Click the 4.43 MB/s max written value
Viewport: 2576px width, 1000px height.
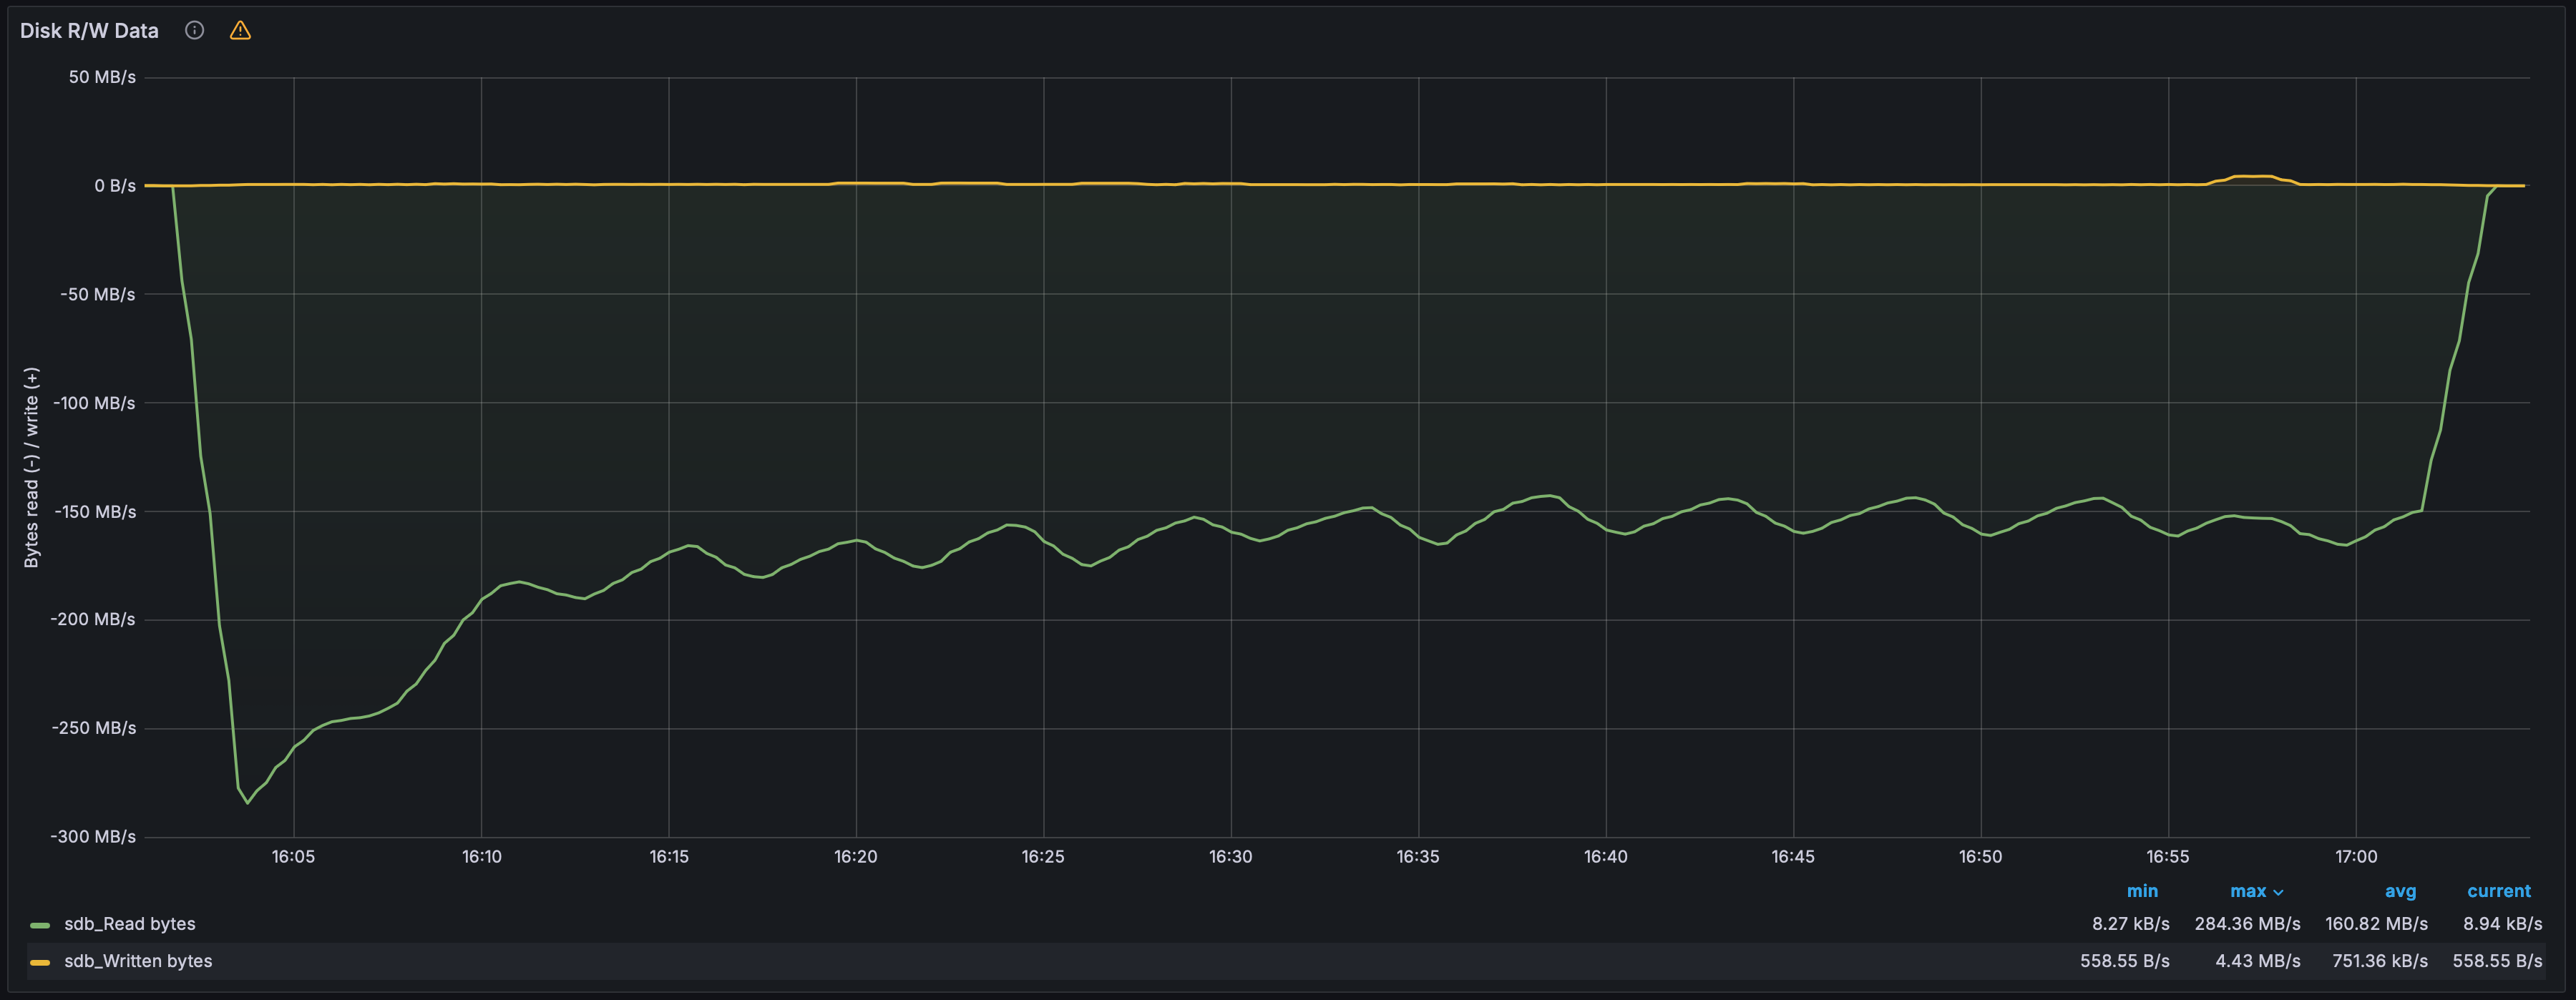2257,961
